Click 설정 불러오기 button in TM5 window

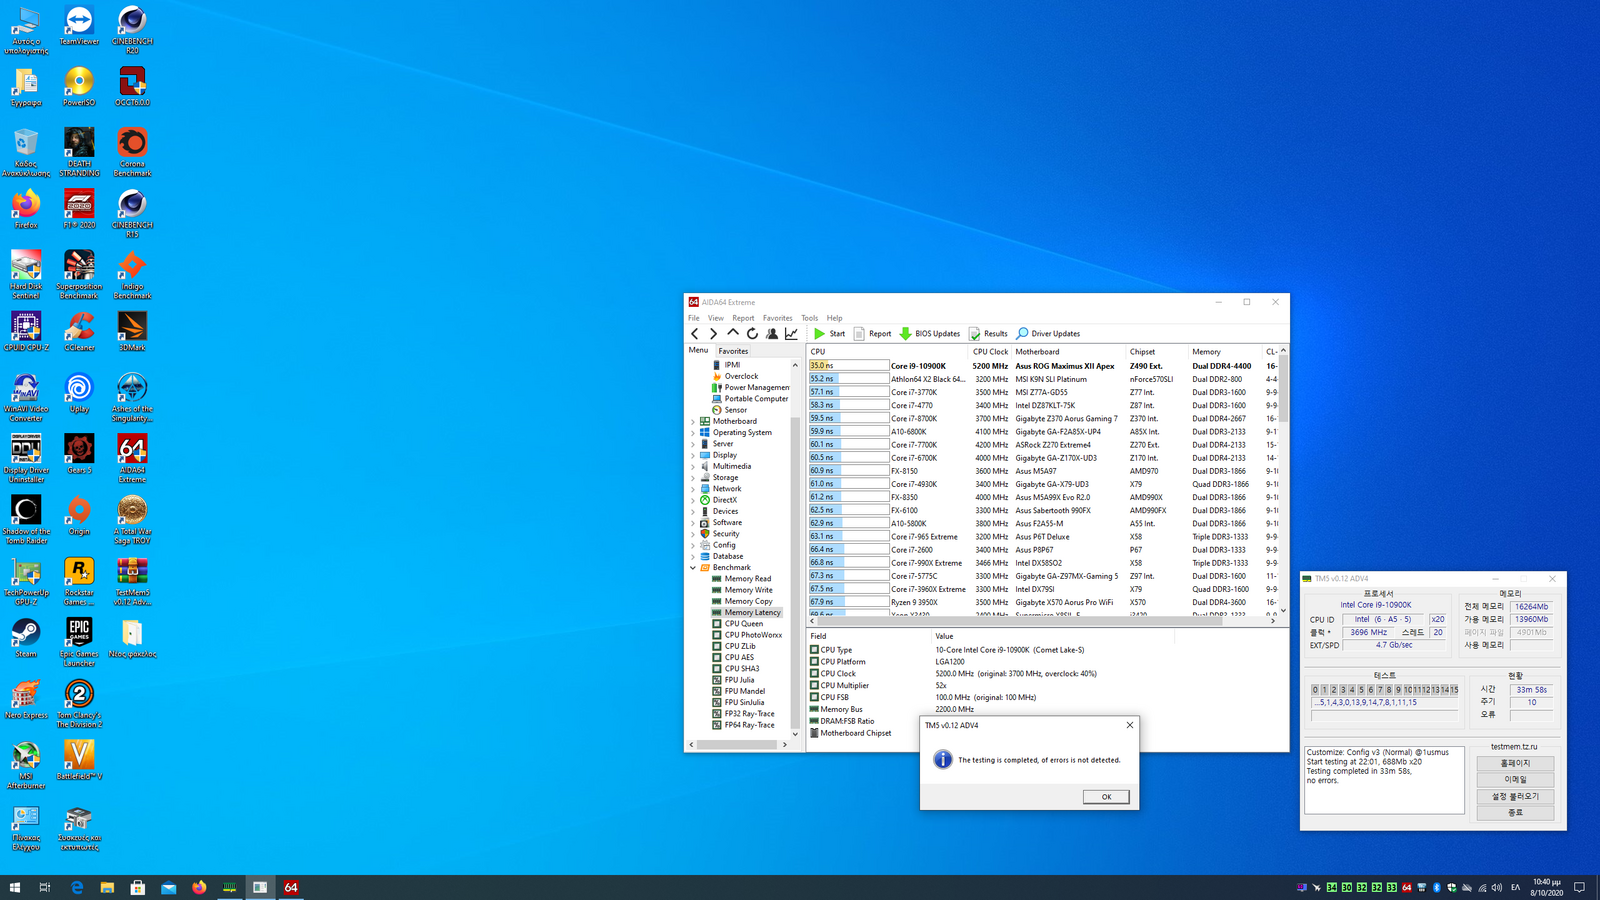tap(1515, 796)
